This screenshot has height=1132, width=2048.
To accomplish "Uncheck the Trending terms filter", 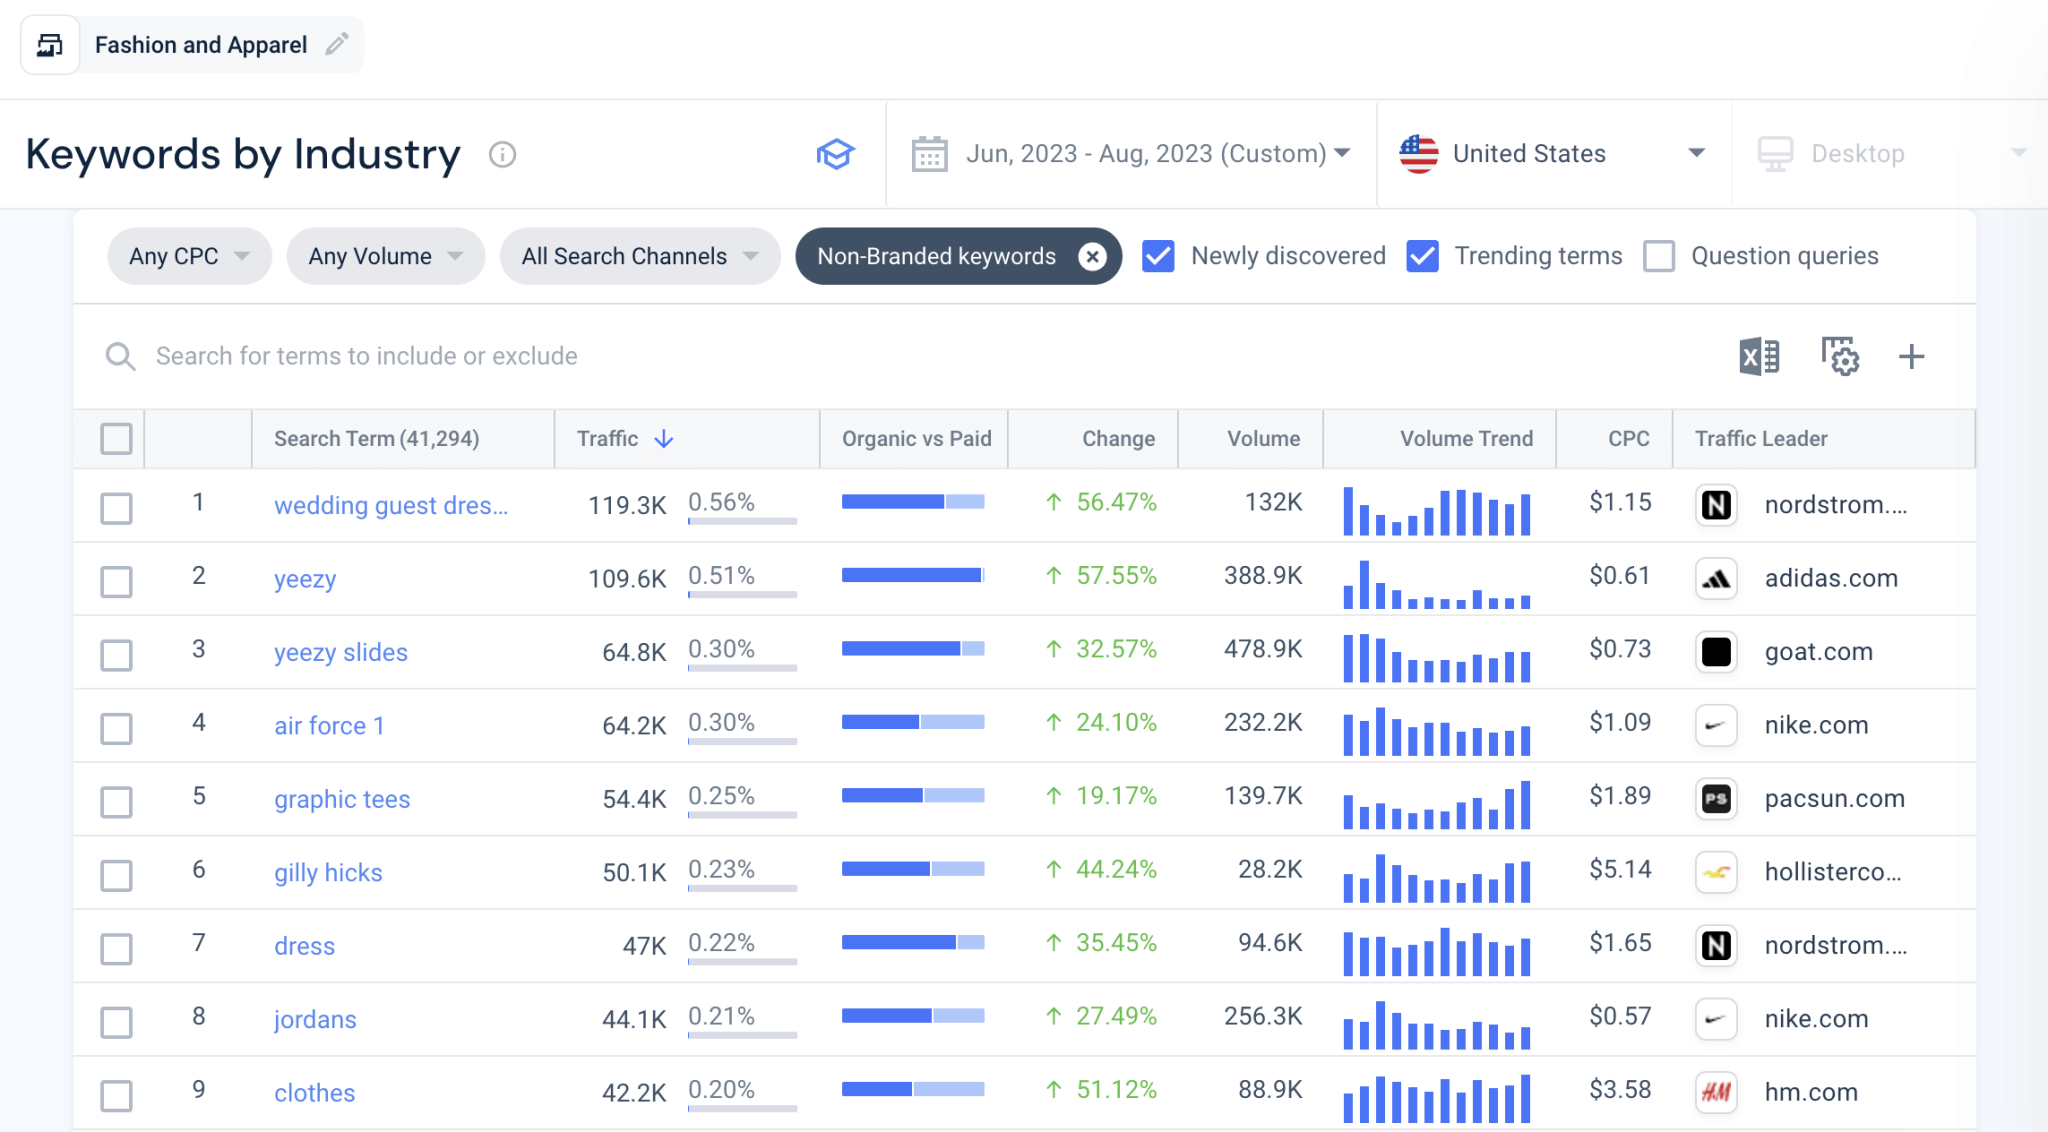I will pyautogui.click(x=1423, y=256).
